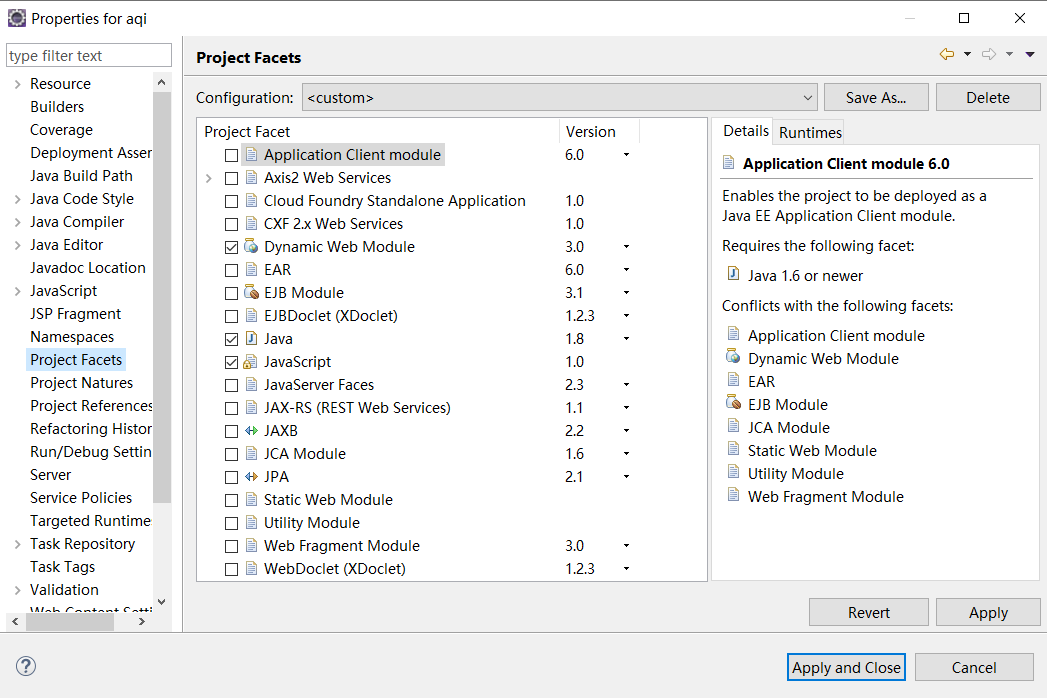The height and width of the screenshot is (698, 1047).
Task: Open Java version dropdown arrow
Action: coord(626,339)
